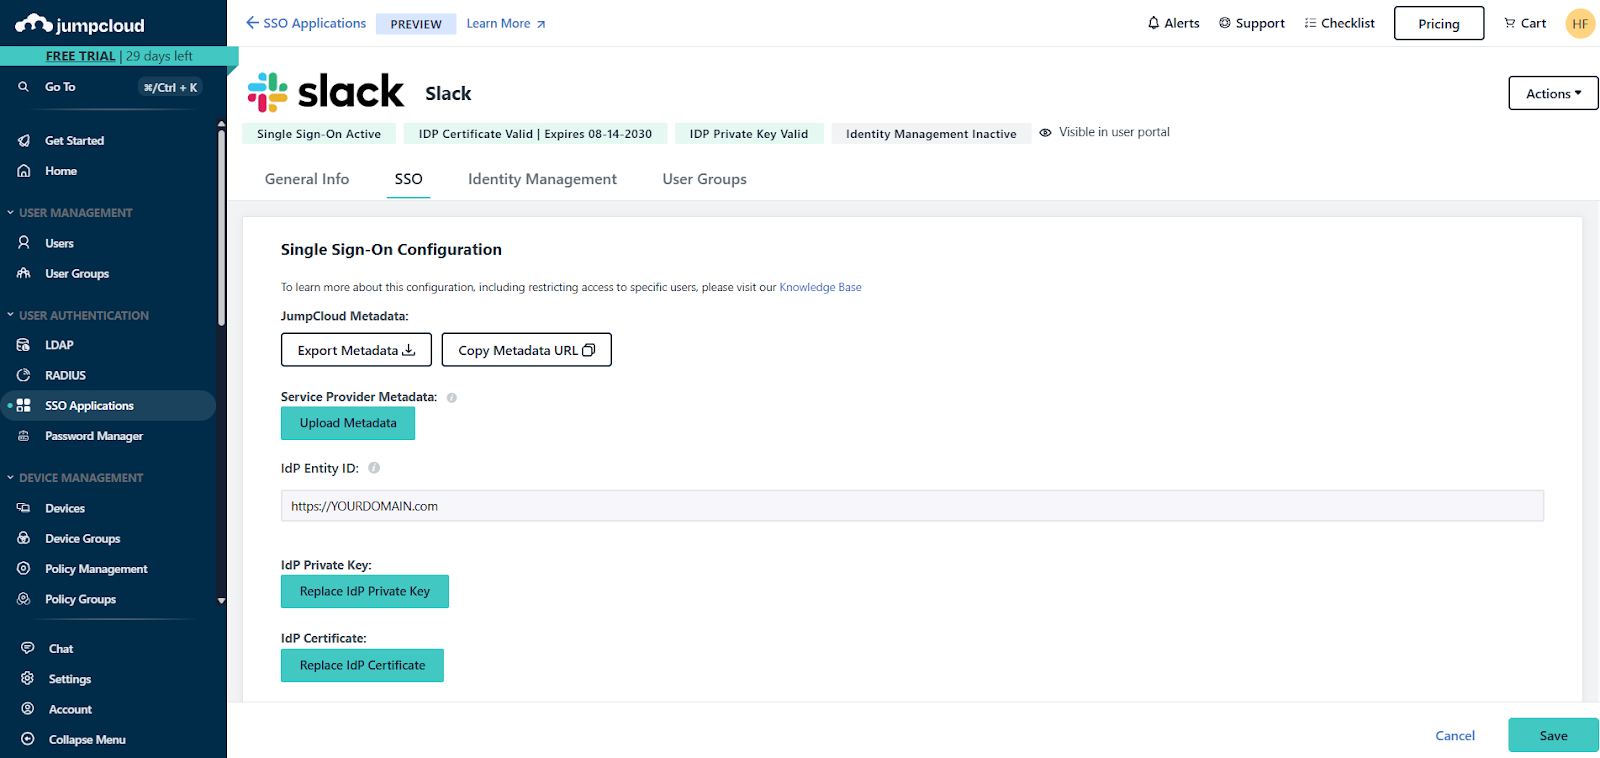This screenshot has height=758, width=1600.
Task: Toggle the Visible in user portal eye
Action: click(1045, 132)
